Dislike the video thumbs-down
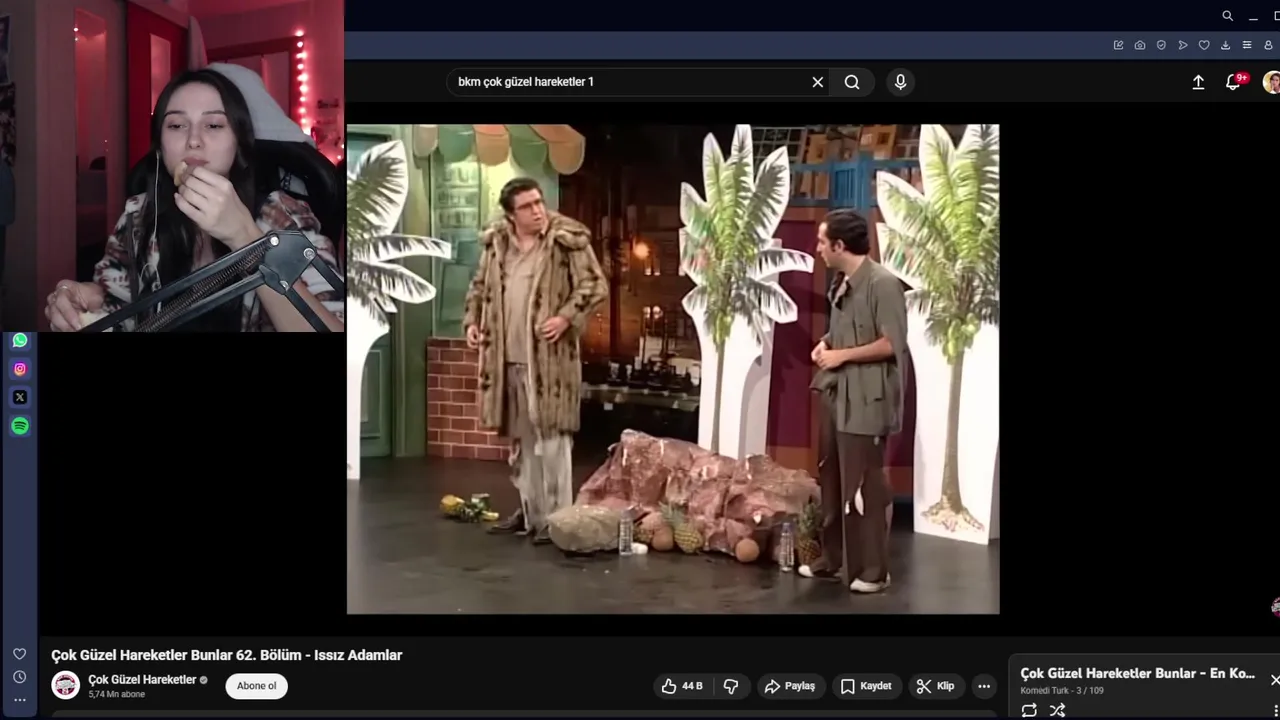 click(x=731, y=686)
